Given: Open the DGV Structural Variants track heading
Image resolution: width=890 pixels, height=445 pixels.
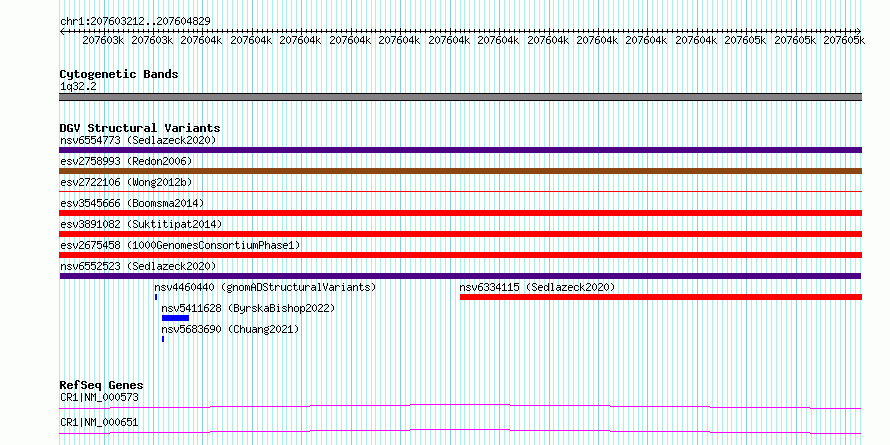Looking at the screenshot, I should tap(140, 128).
